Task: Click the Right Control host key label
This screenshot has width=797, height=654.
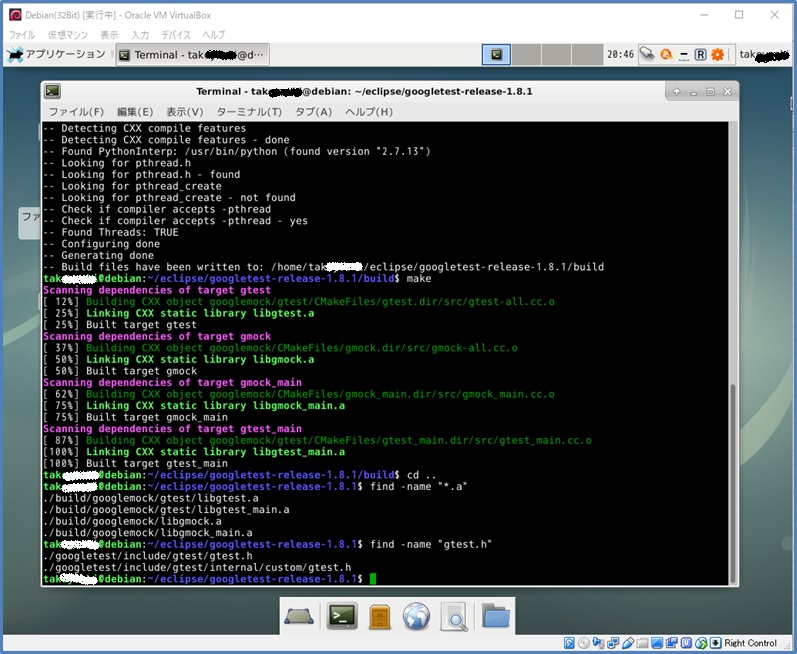Action: 750,643
